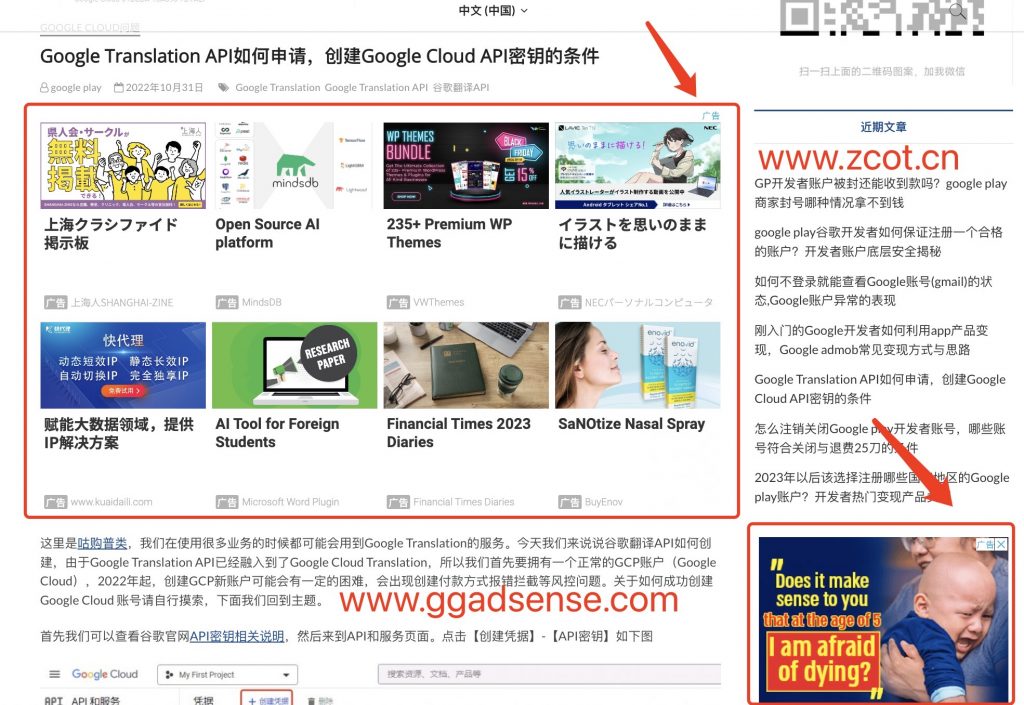Click the 赋能大数据领域 ad headline
This screenshot has height=705, width=1024.
coord(119,433)
